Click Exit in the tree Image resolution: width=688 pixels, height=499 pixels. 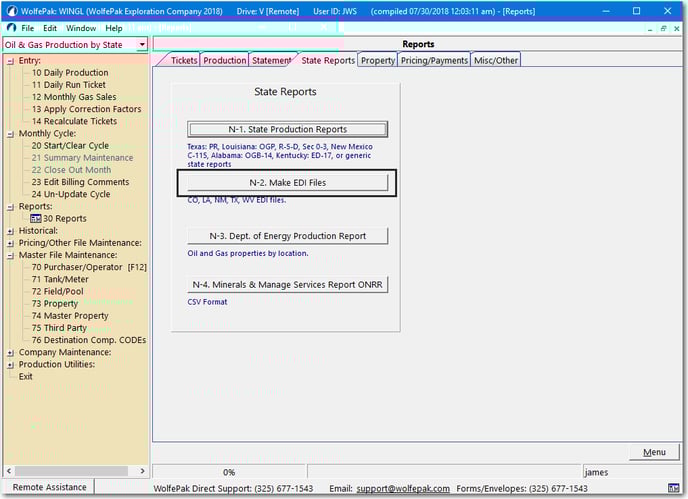point(25,377)
